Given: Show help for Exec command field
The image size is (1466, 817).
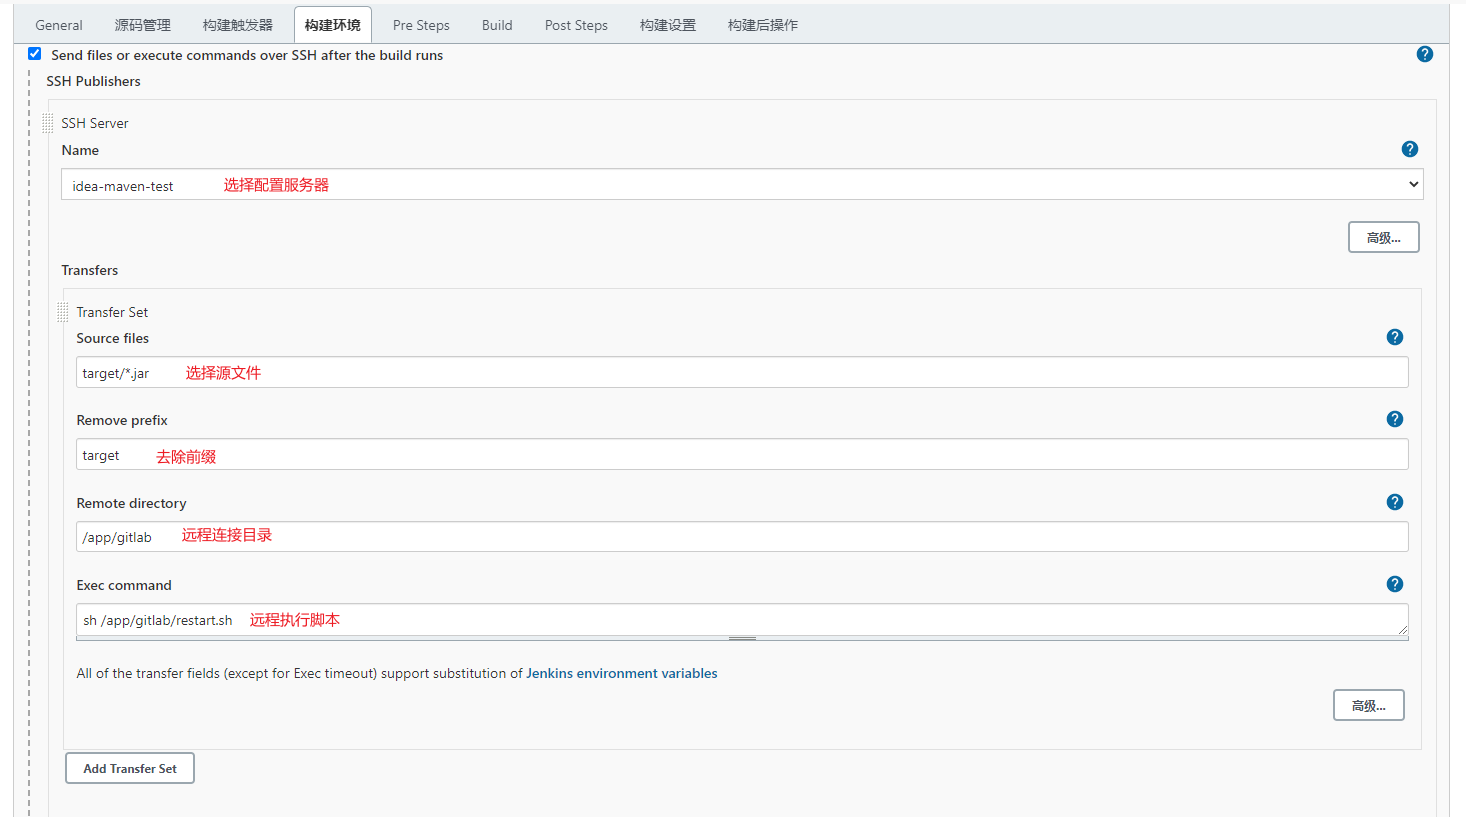Looking at the screenshot, I should click(x=1395, y=584).
